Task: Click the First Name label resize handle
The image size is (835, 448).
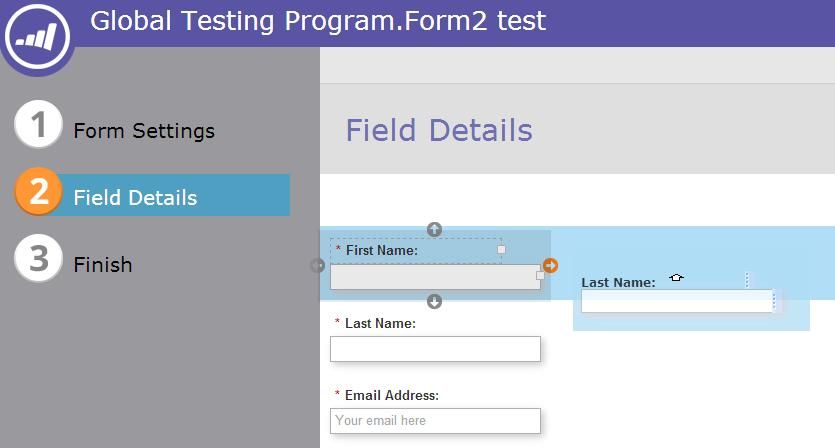Action: [x=502, y=249]
